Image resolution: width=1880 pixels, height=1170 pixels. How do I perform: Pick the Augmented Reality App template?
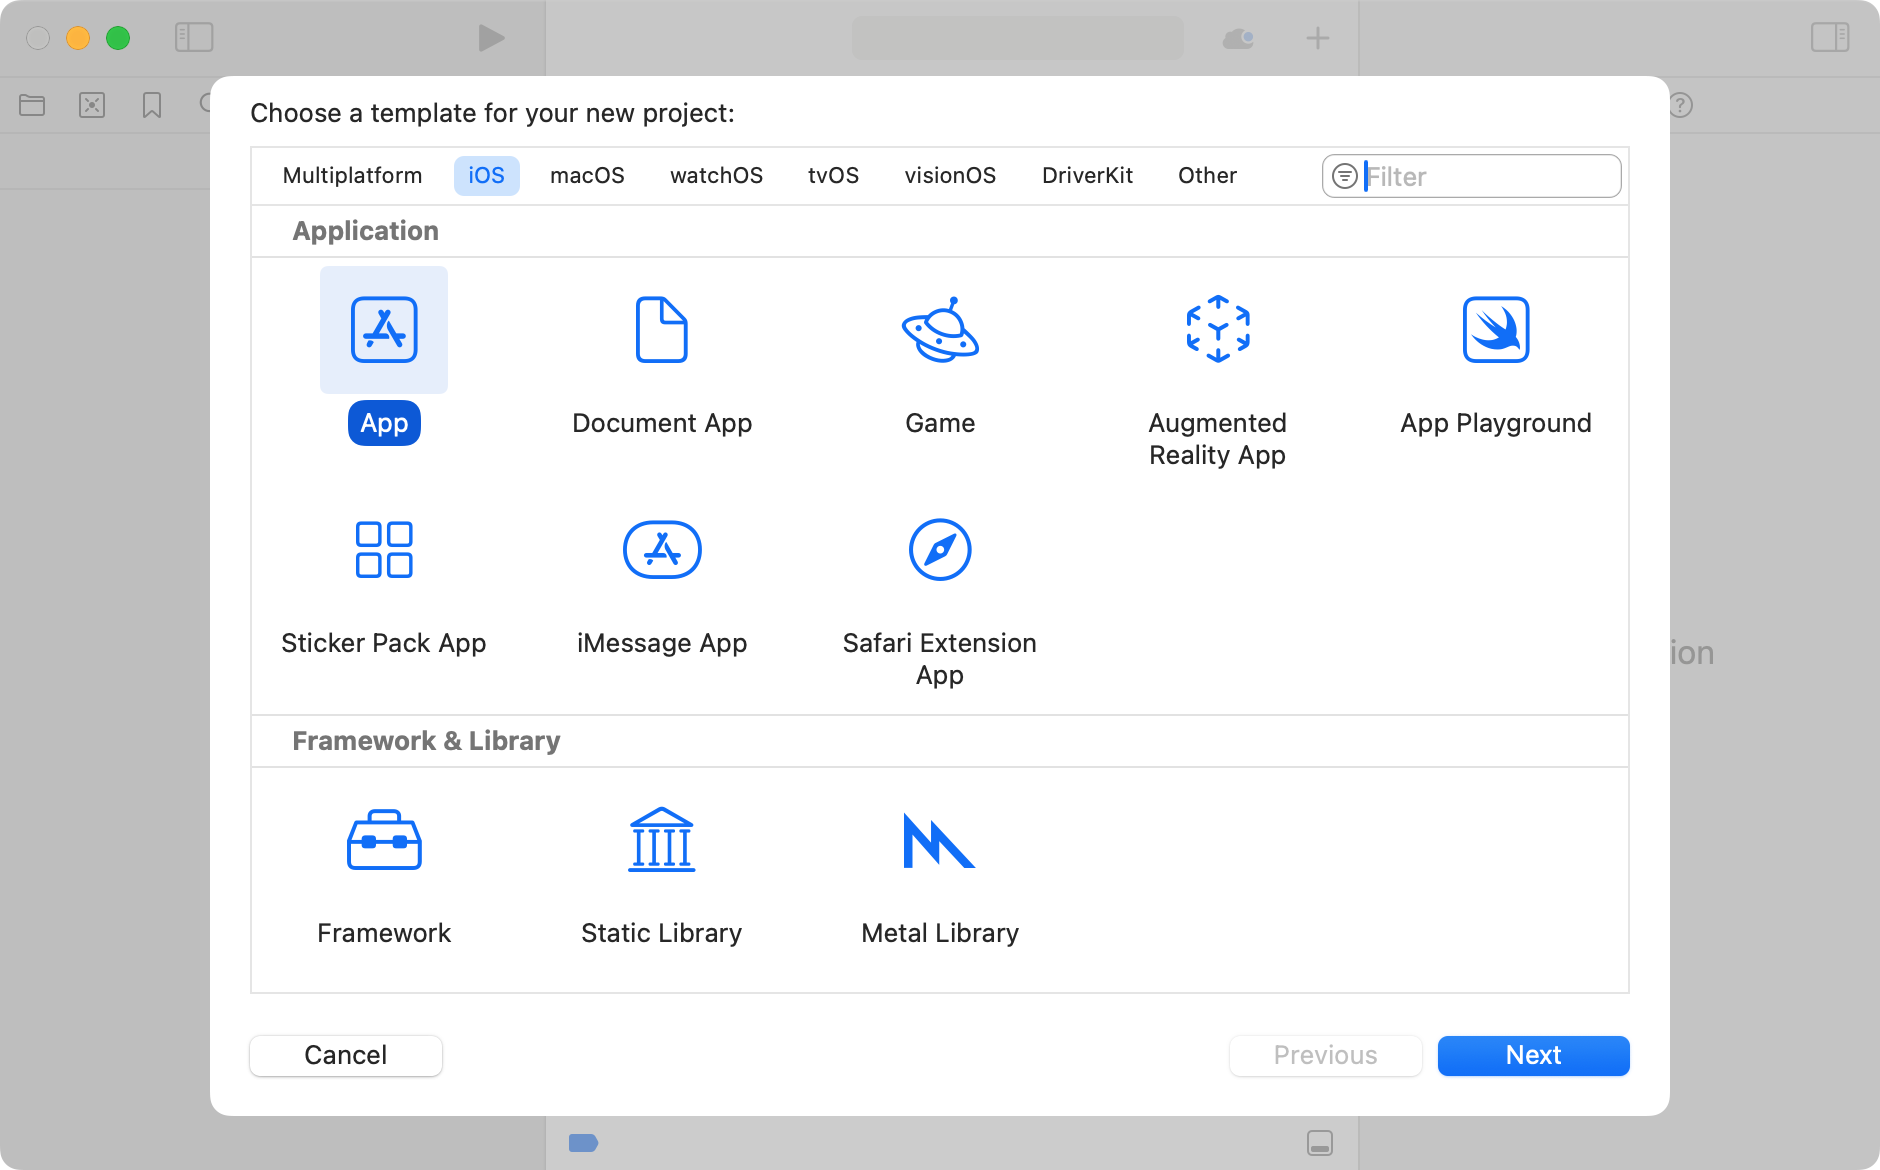(x=1217, y=330)
